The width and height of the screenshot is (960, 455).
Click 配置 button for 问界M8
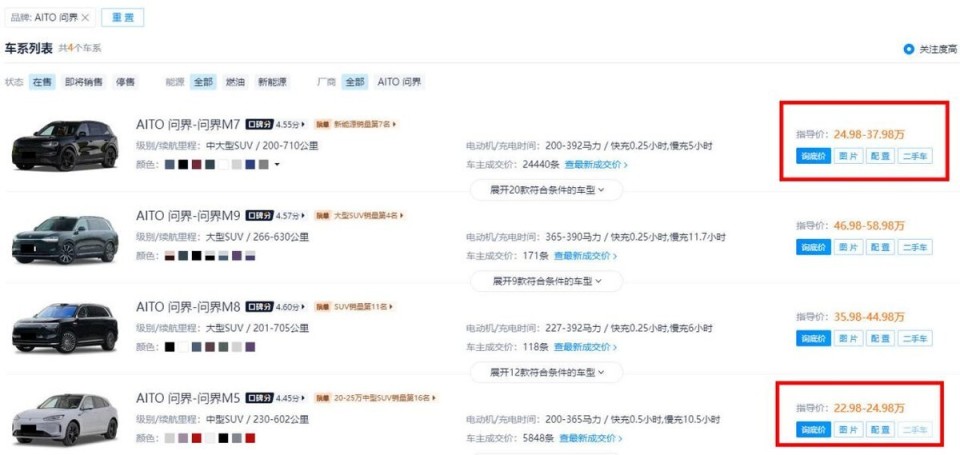(x=880, y=338)
